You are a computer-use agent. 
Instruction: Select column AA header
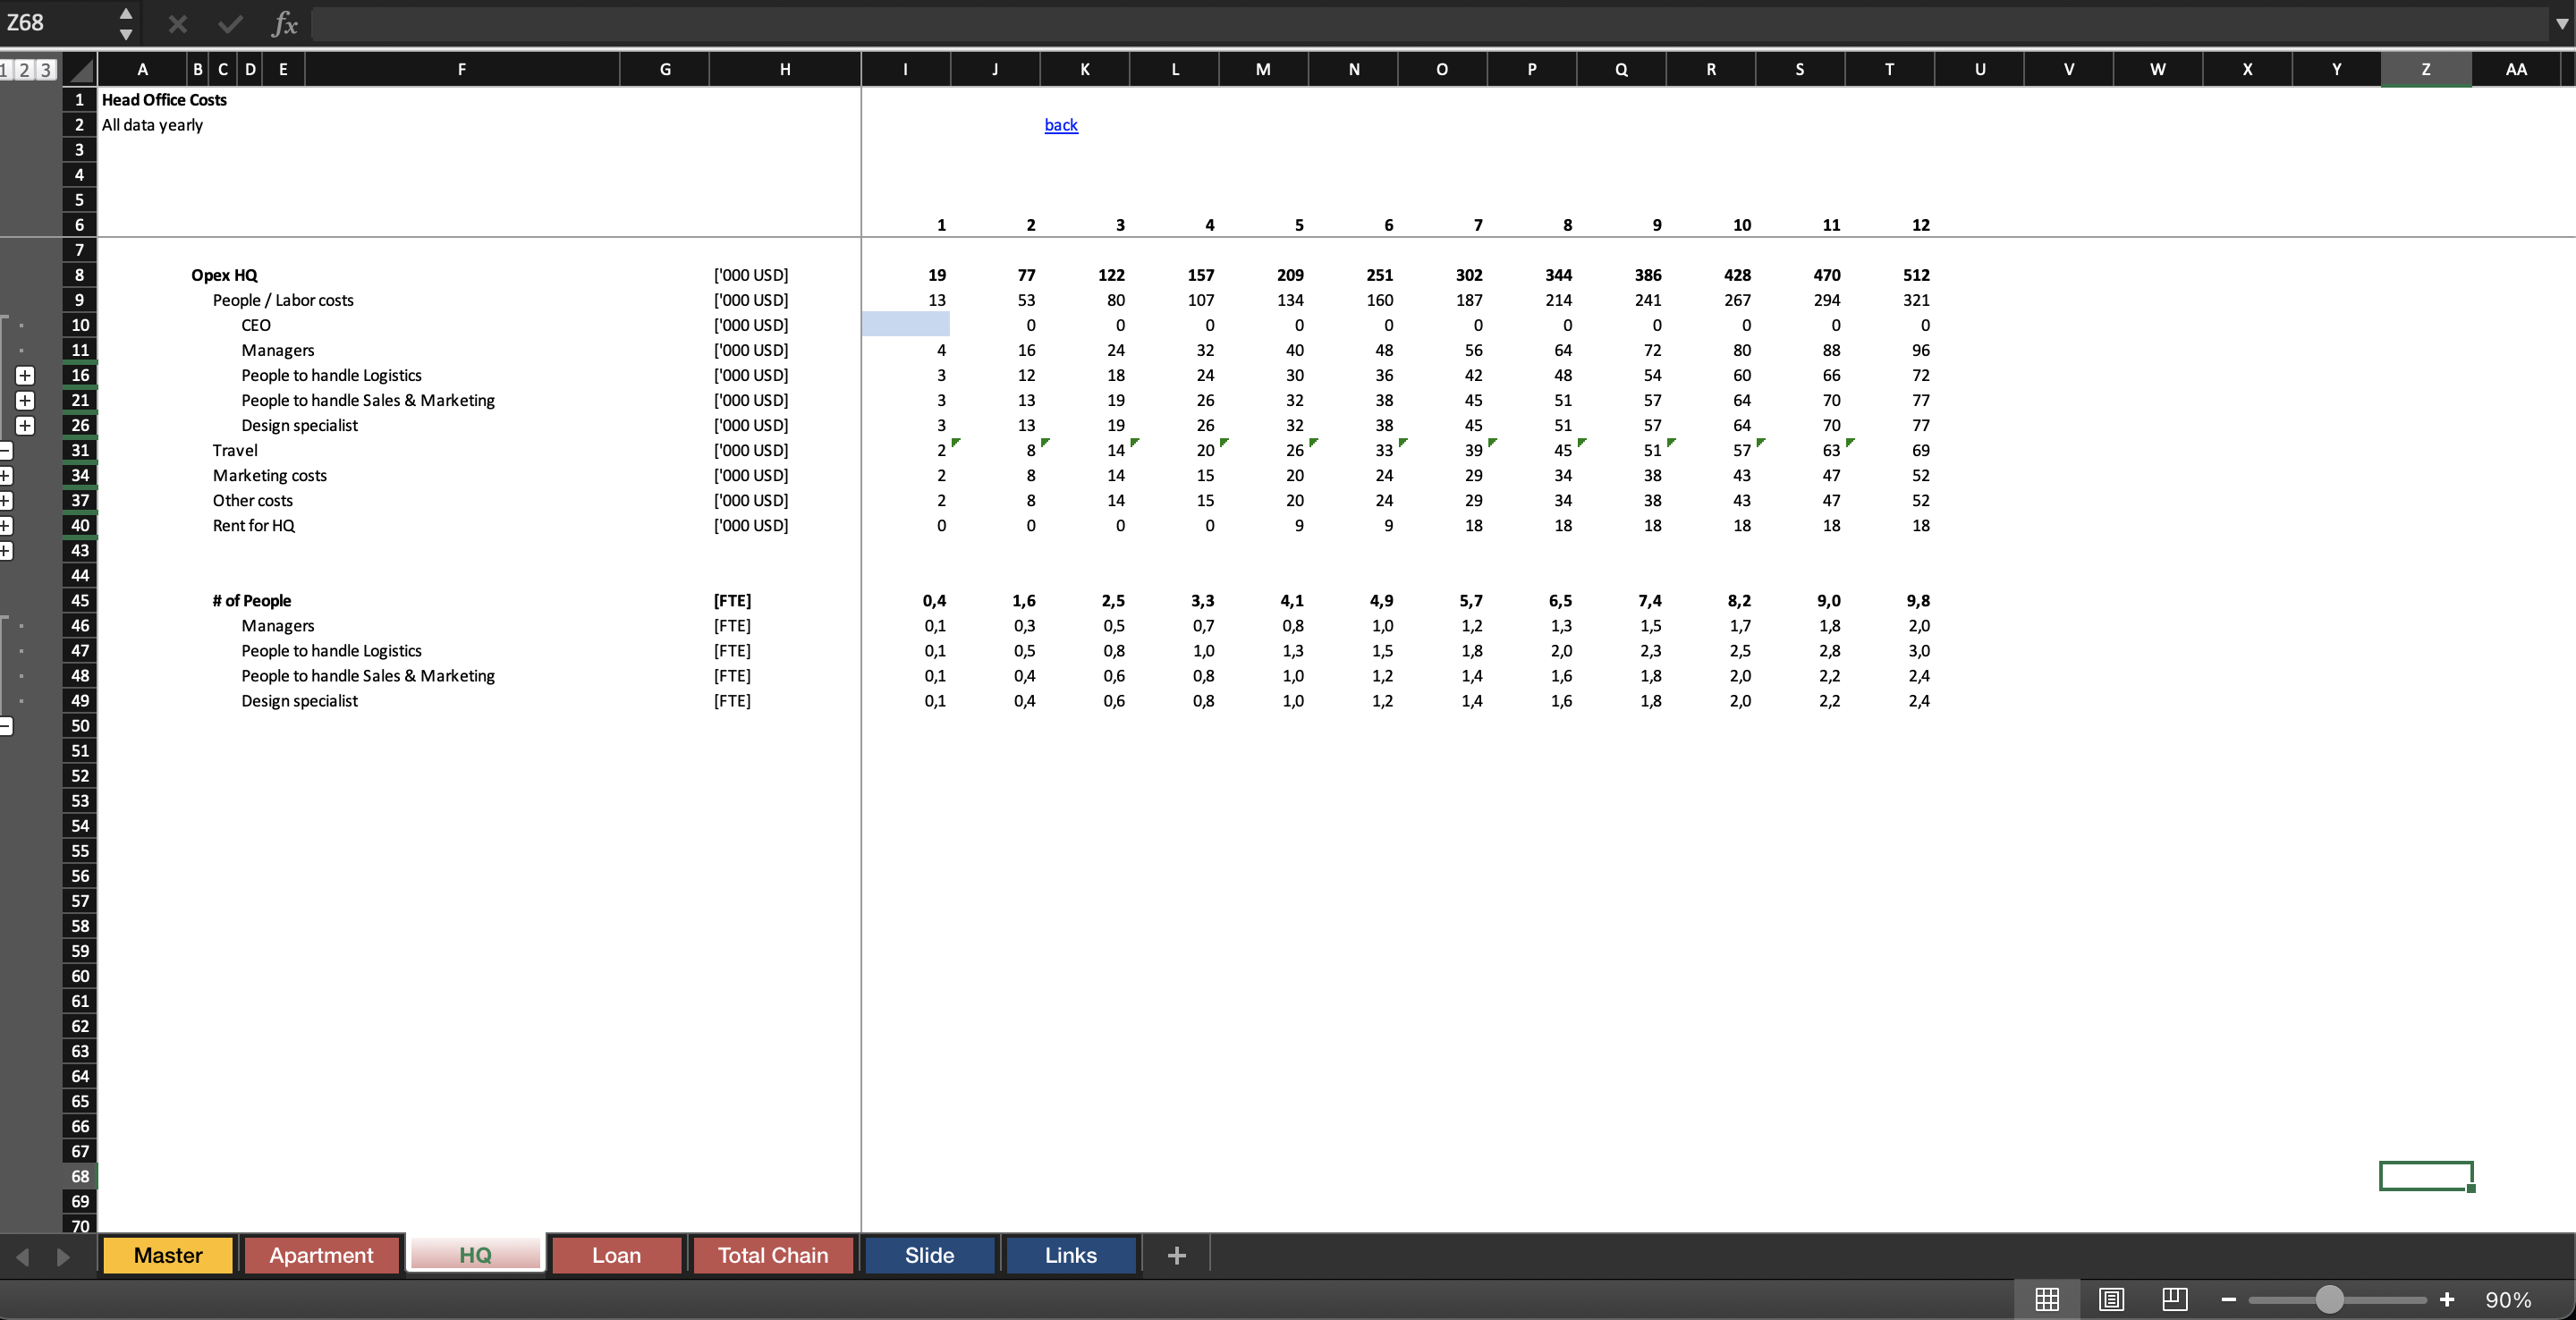point(2516,69)
